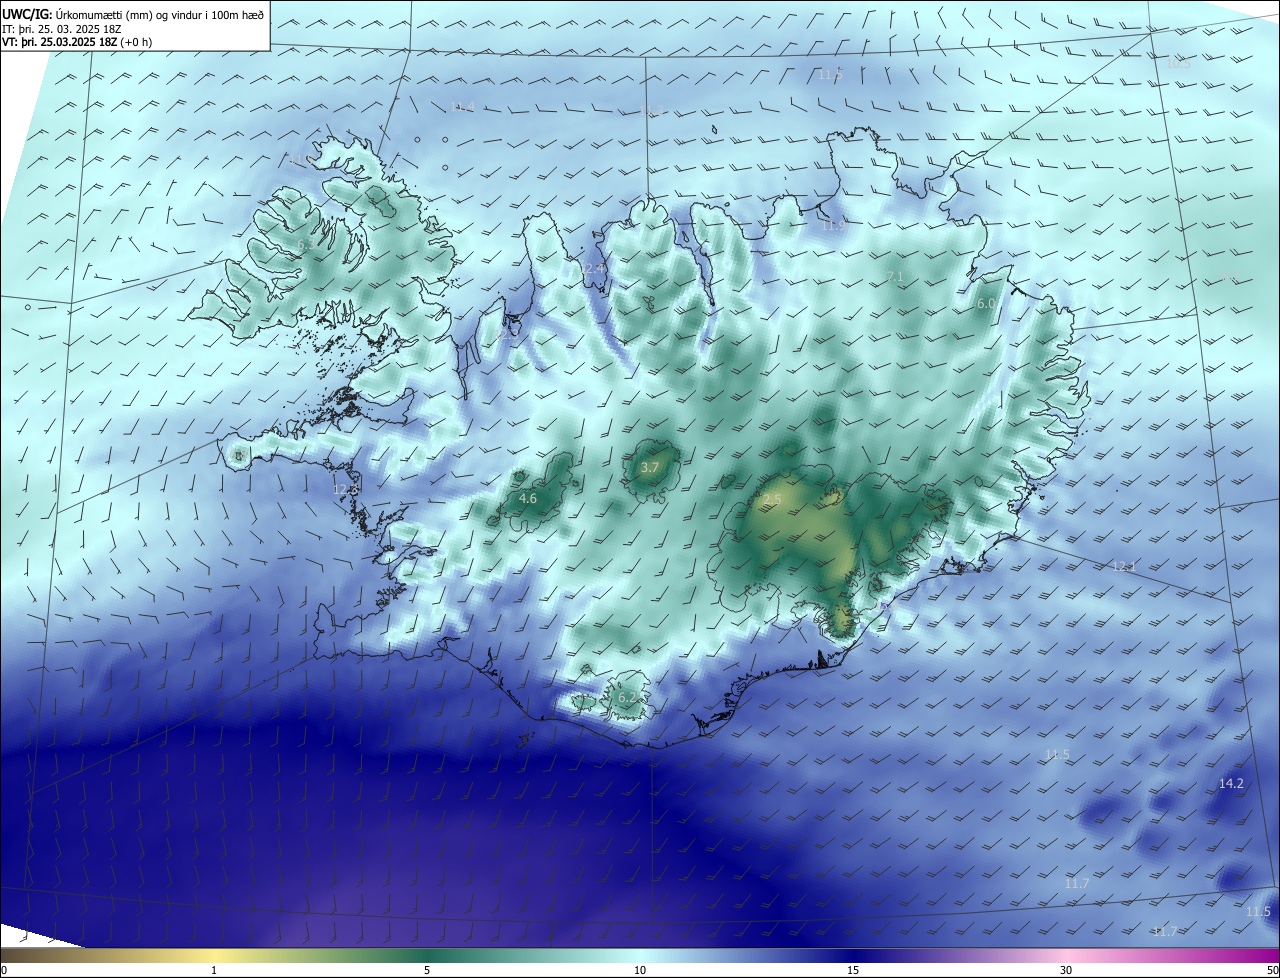Click the title "Úrkomumætti (mm) og vindur í 100m hæð"

coord(159,14)
